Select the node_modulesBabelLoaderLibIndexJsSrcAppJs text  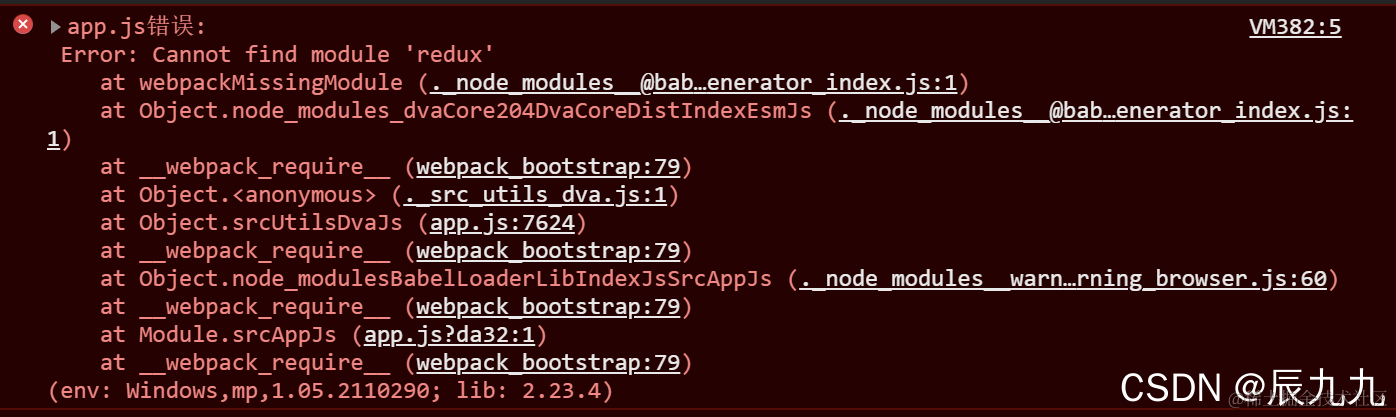pyautogui.click(x=502, y=279)
